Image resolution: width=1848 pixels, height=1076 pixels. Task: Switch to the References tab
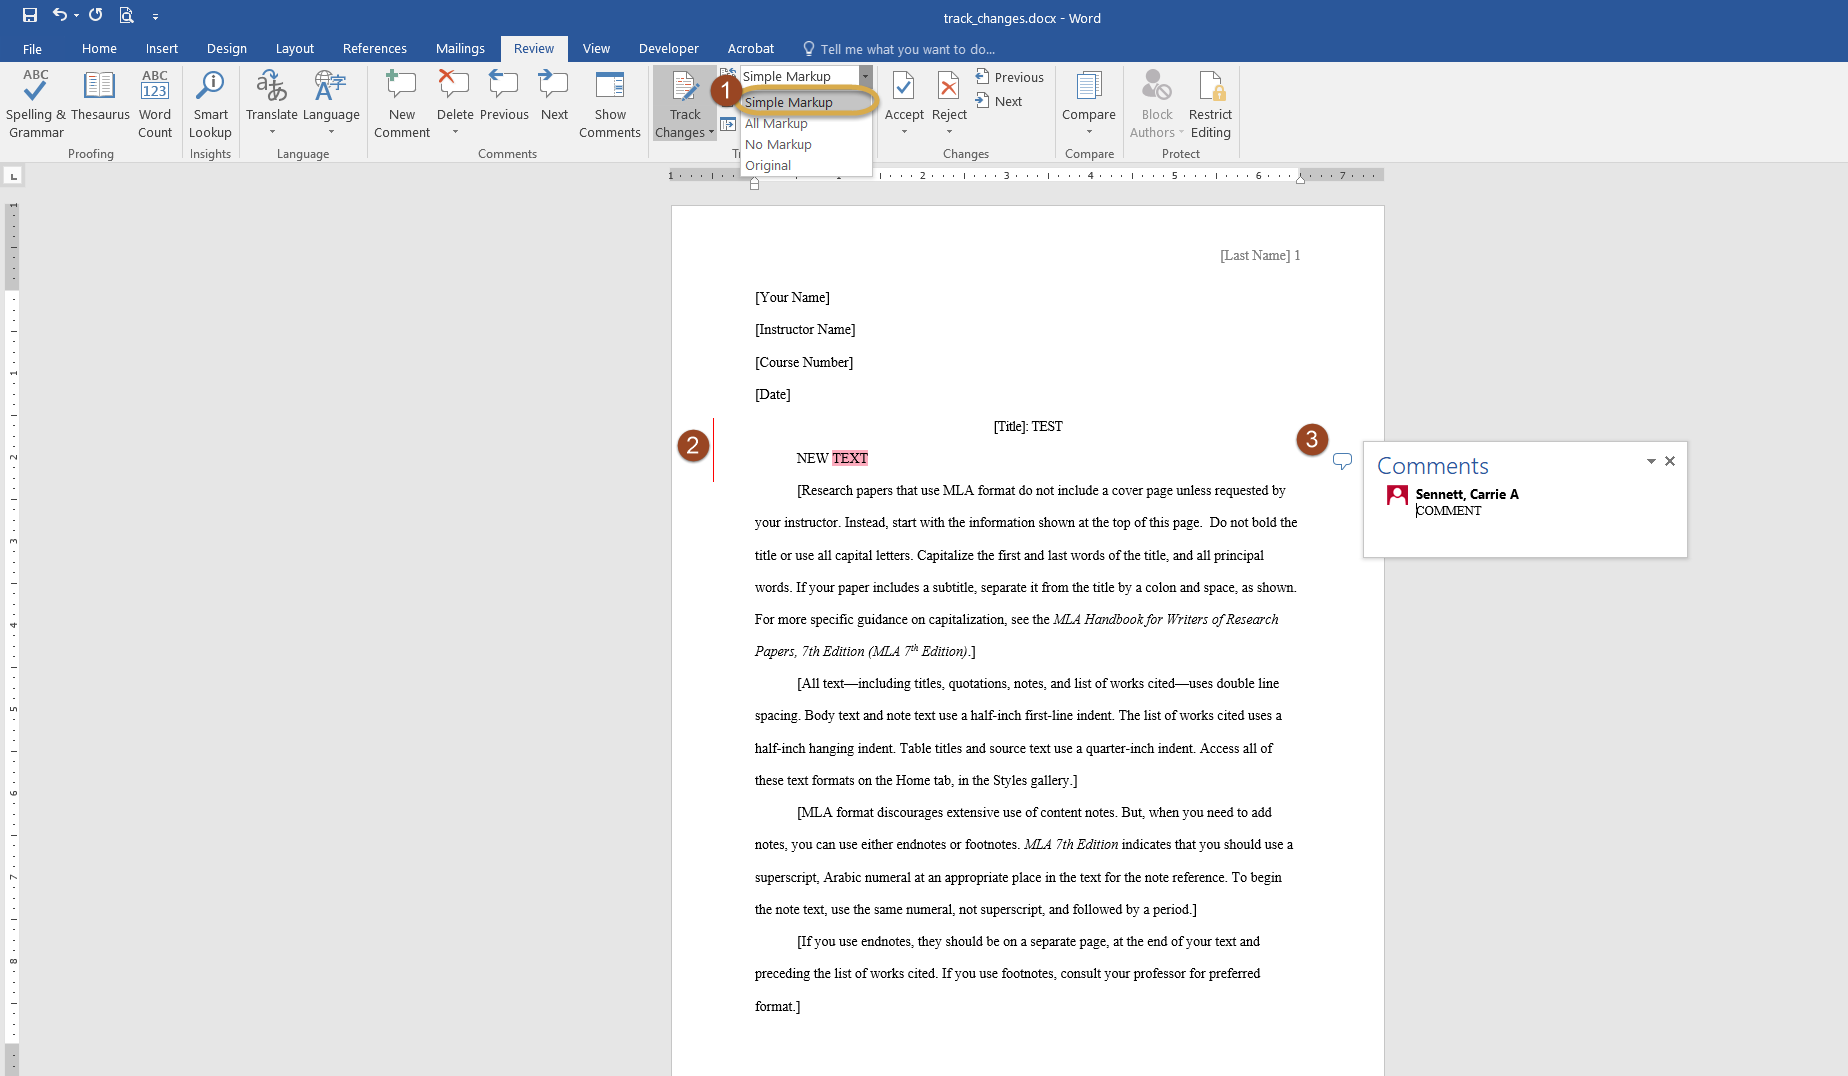(x=374, y=48)
